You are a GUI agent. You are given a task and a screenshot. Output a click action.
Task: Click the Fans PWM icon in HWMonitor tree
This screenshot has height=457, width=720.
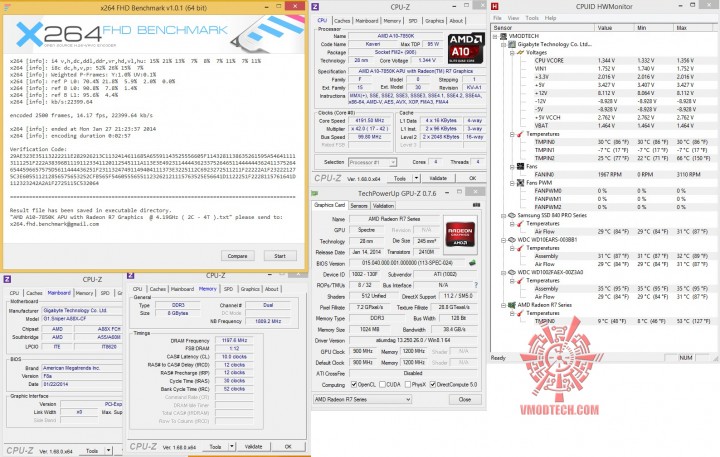point(520,183)
